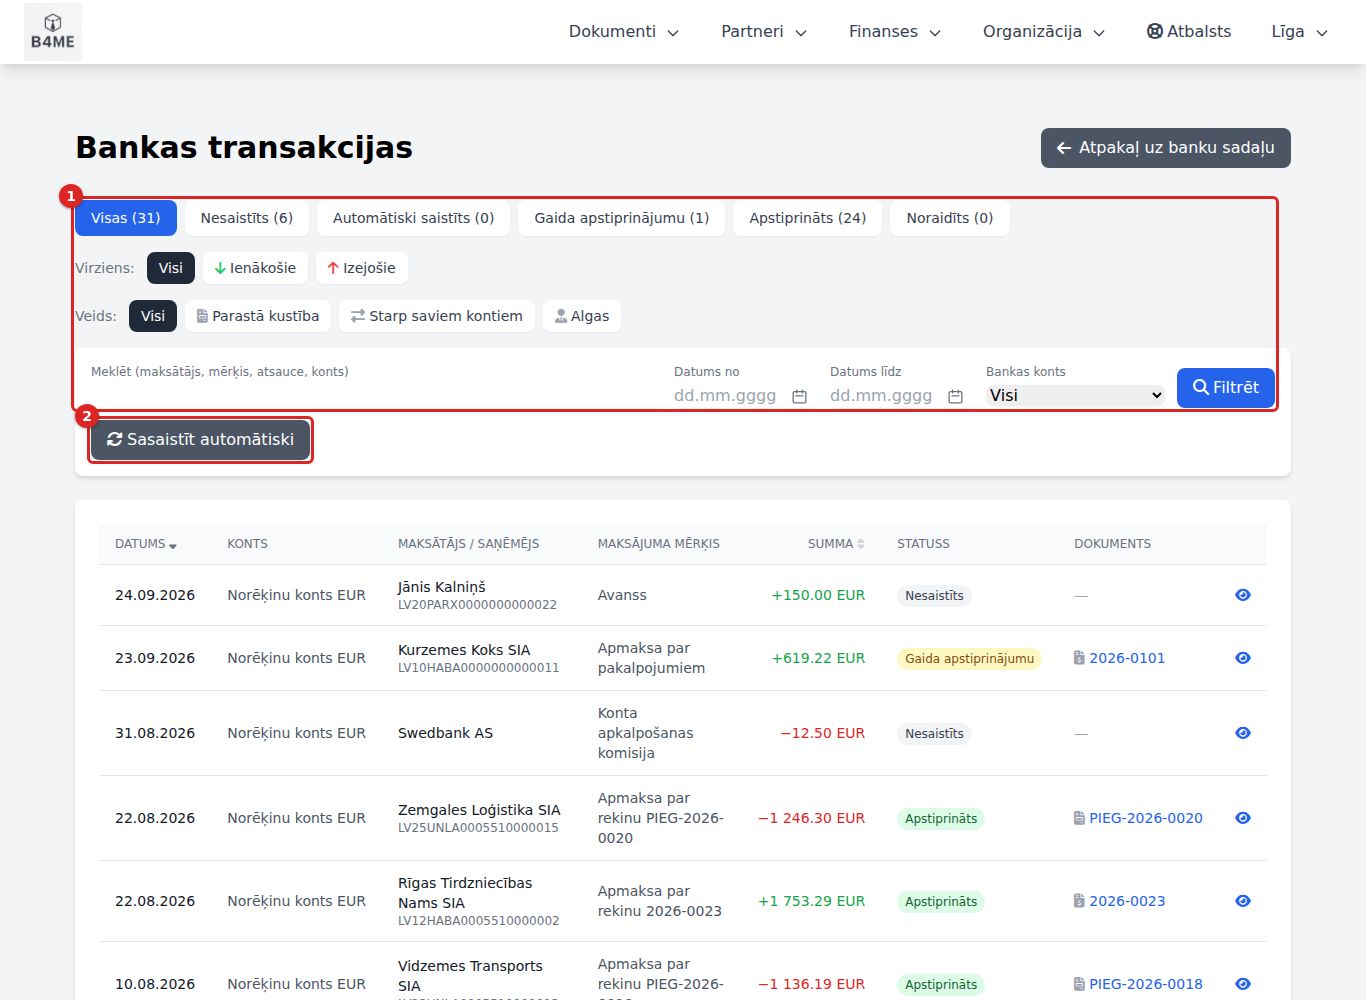Open document link PIEG-2026-0020

(1138, 818)
